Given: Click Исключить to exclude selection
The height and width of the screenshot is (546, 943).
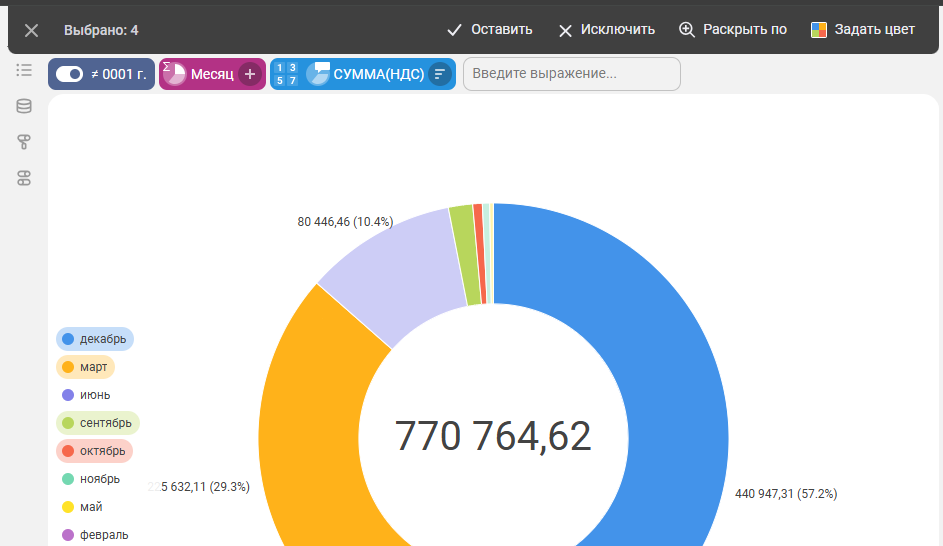Looking at the screenshot, I should tap(606, 30).
